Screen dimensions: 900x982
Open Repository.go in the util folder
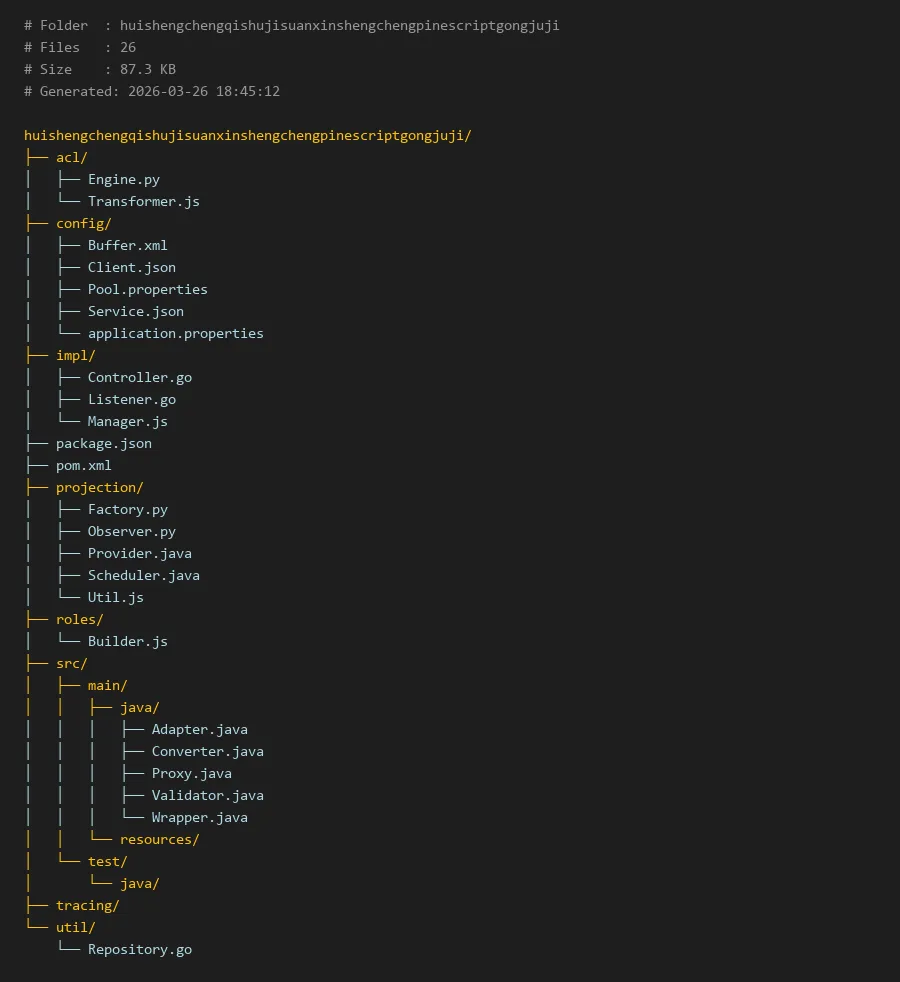coord(139,949)
